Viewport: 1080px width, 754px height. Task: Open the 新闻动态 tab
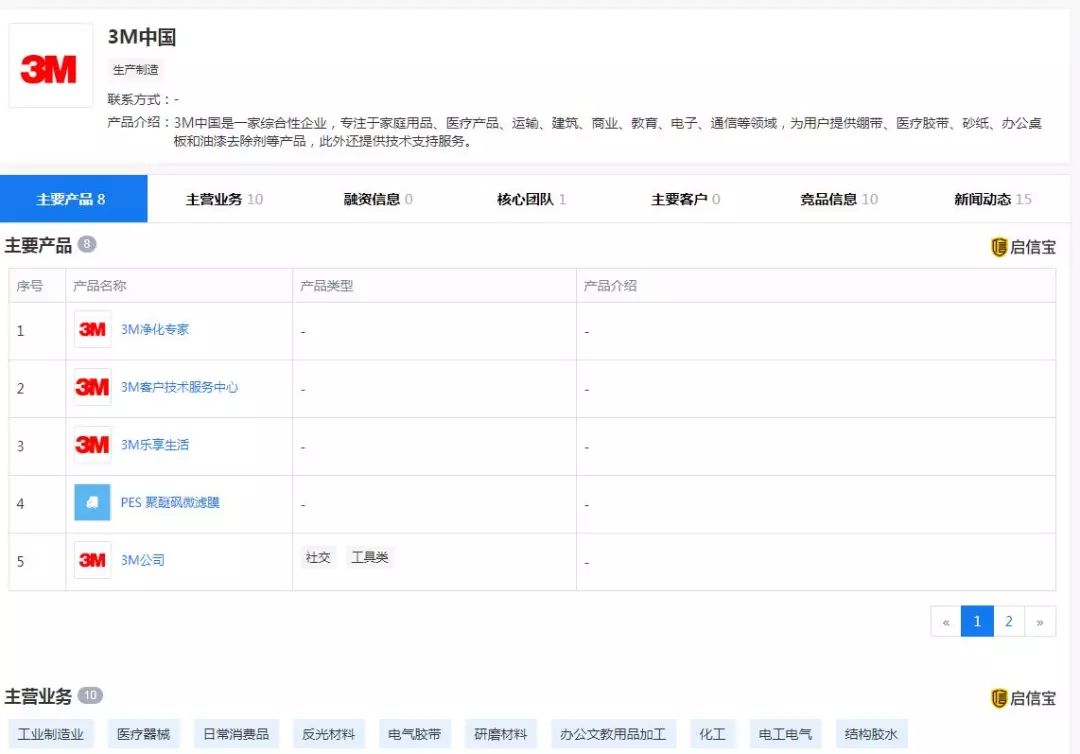(993, 199)
